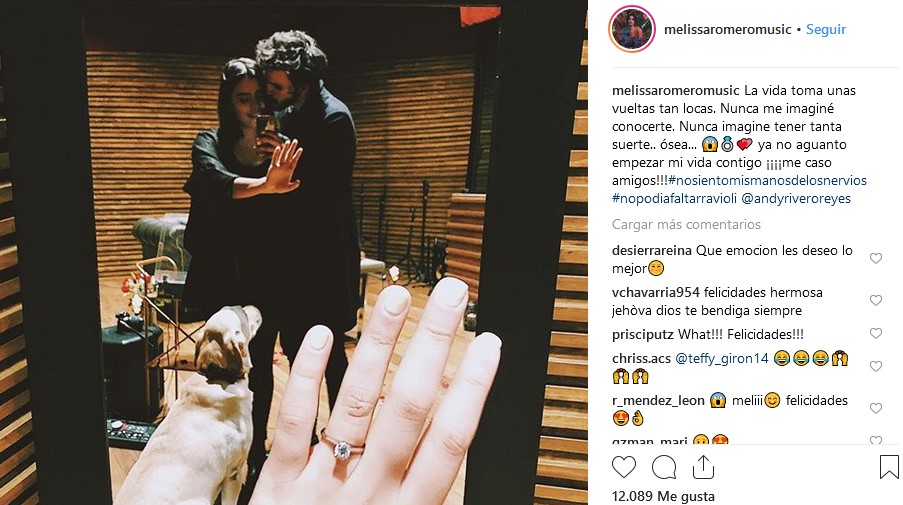
Task: Open the @teffy_giron14 mention
Action: pos(722,359)
